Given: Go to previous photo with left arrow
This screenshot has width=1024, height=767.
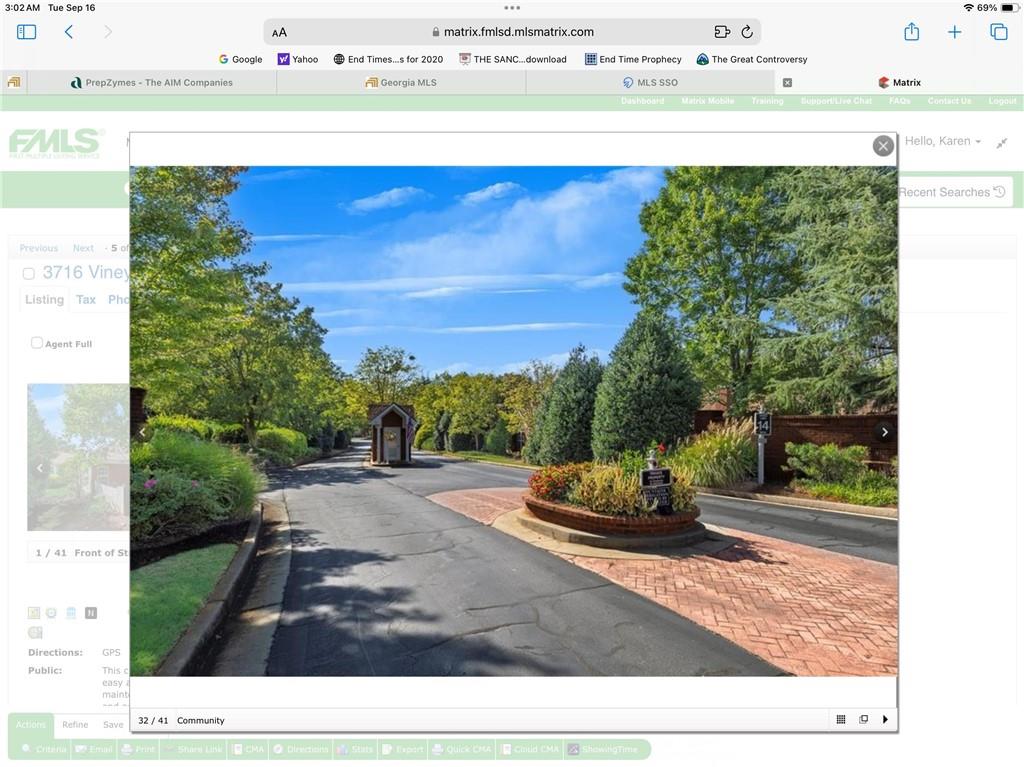Looking at the screenshot, I should click(x=142, y=432).
